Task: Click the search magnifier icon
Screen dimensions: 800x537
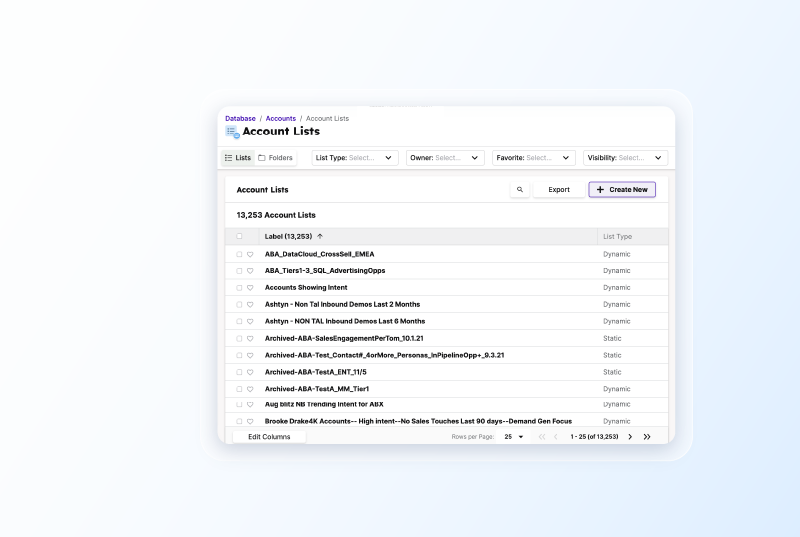Action: pyautogui.click(x=519, y=189)
